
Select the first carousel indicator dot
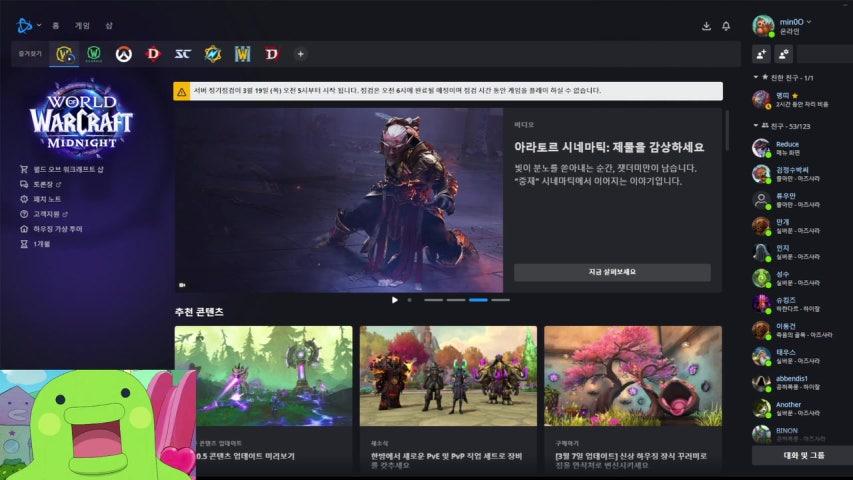click(410, 300)
